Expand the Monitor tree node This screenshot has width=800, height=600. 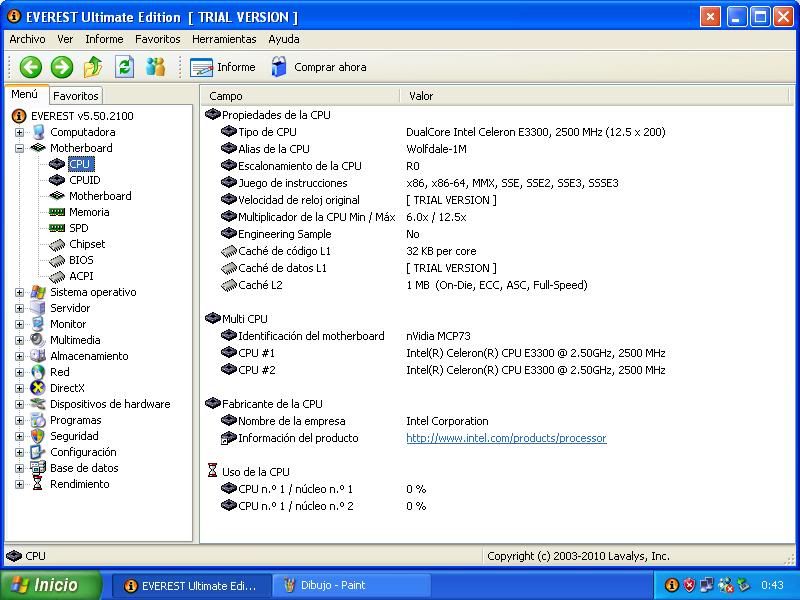coord(19,324)
